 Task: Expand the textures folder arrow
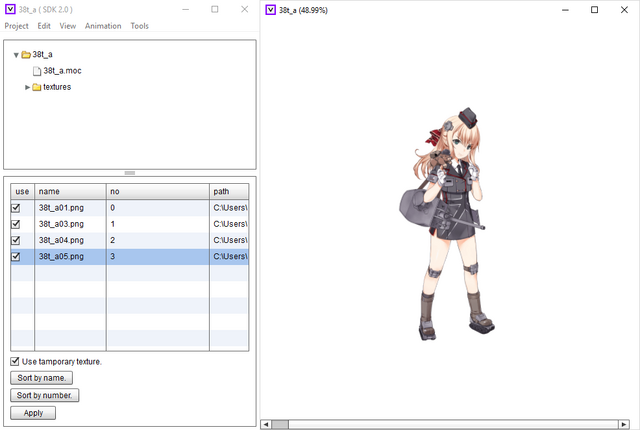(27, 87)
